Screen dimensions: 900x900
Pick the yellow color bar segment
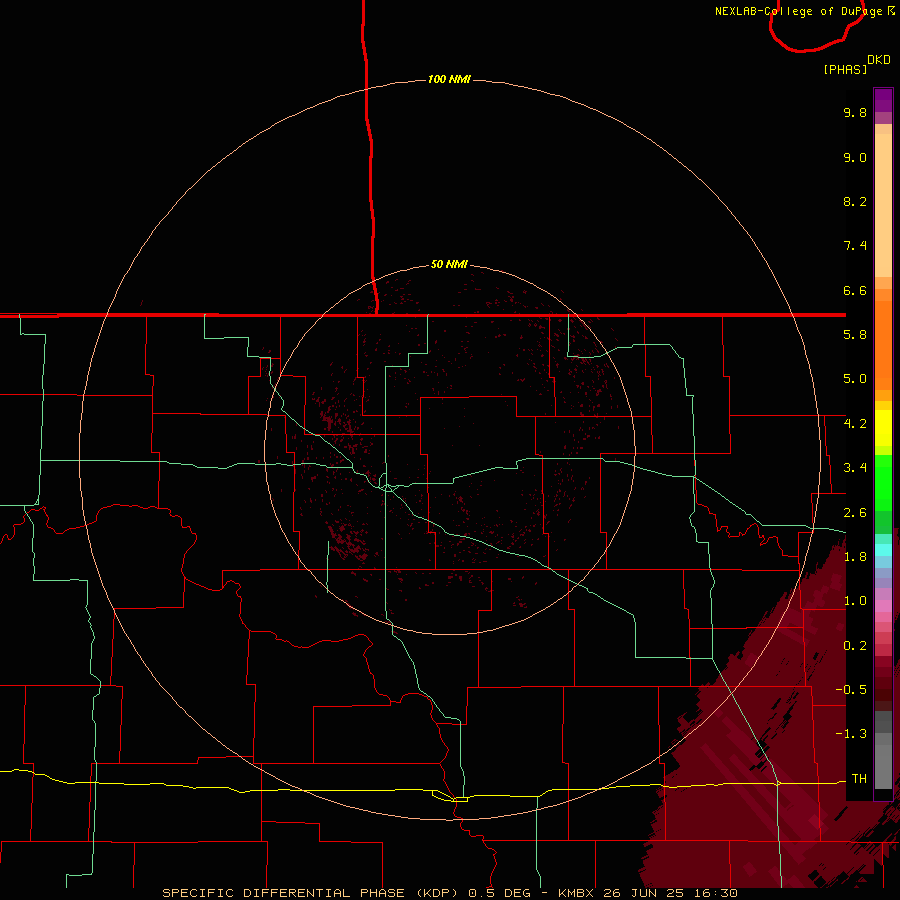click(x=883, y=428)
